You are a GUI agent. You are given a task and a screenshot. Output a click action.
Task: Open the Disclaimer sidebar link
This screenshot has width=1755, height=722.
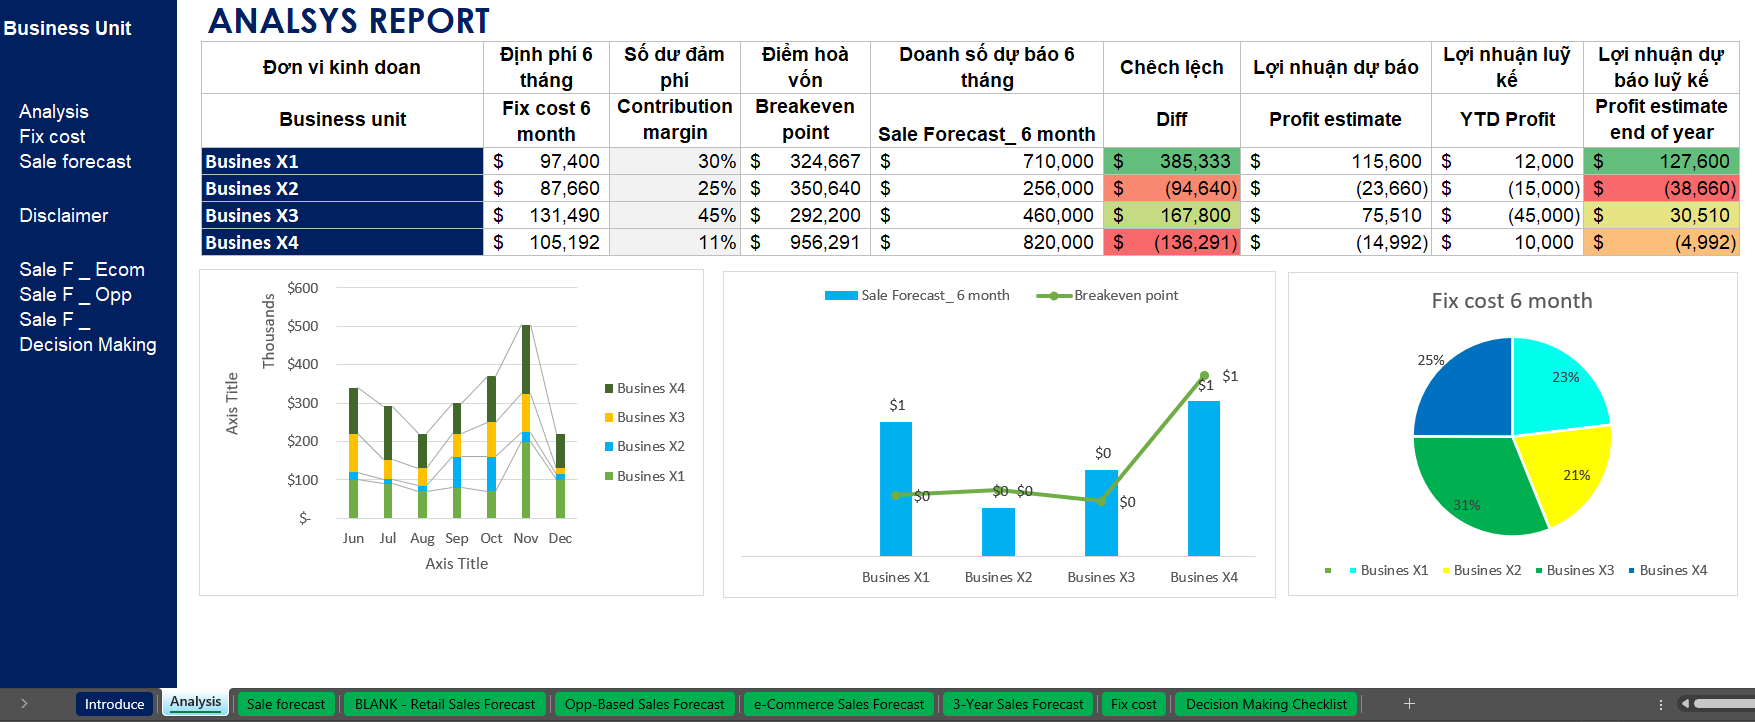pyautogui.click(x=64, y=216)
